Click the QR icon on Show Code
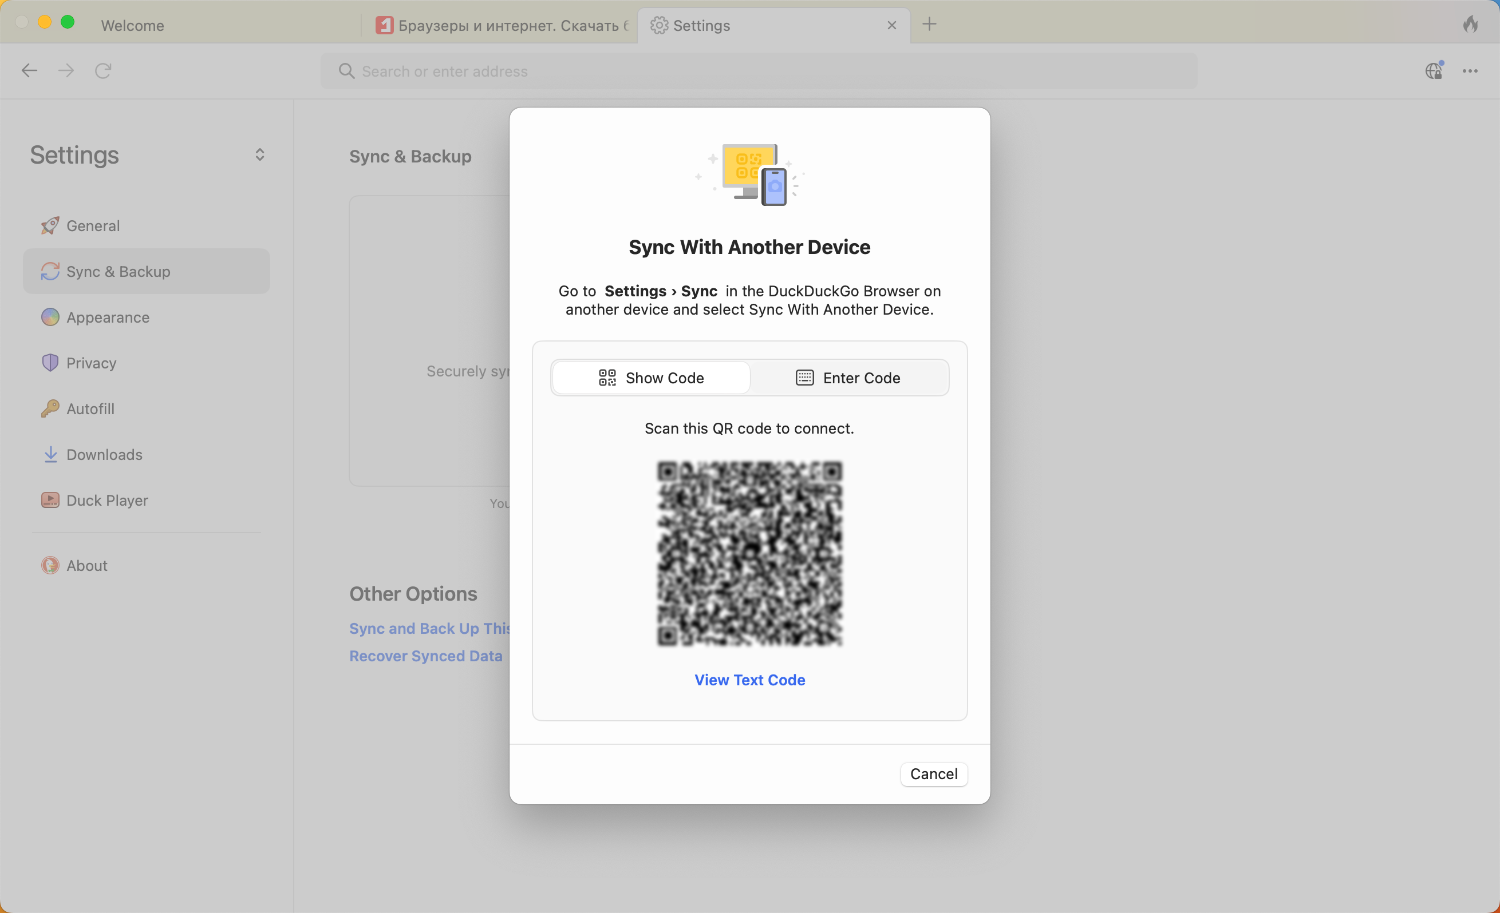 point(607,378)
